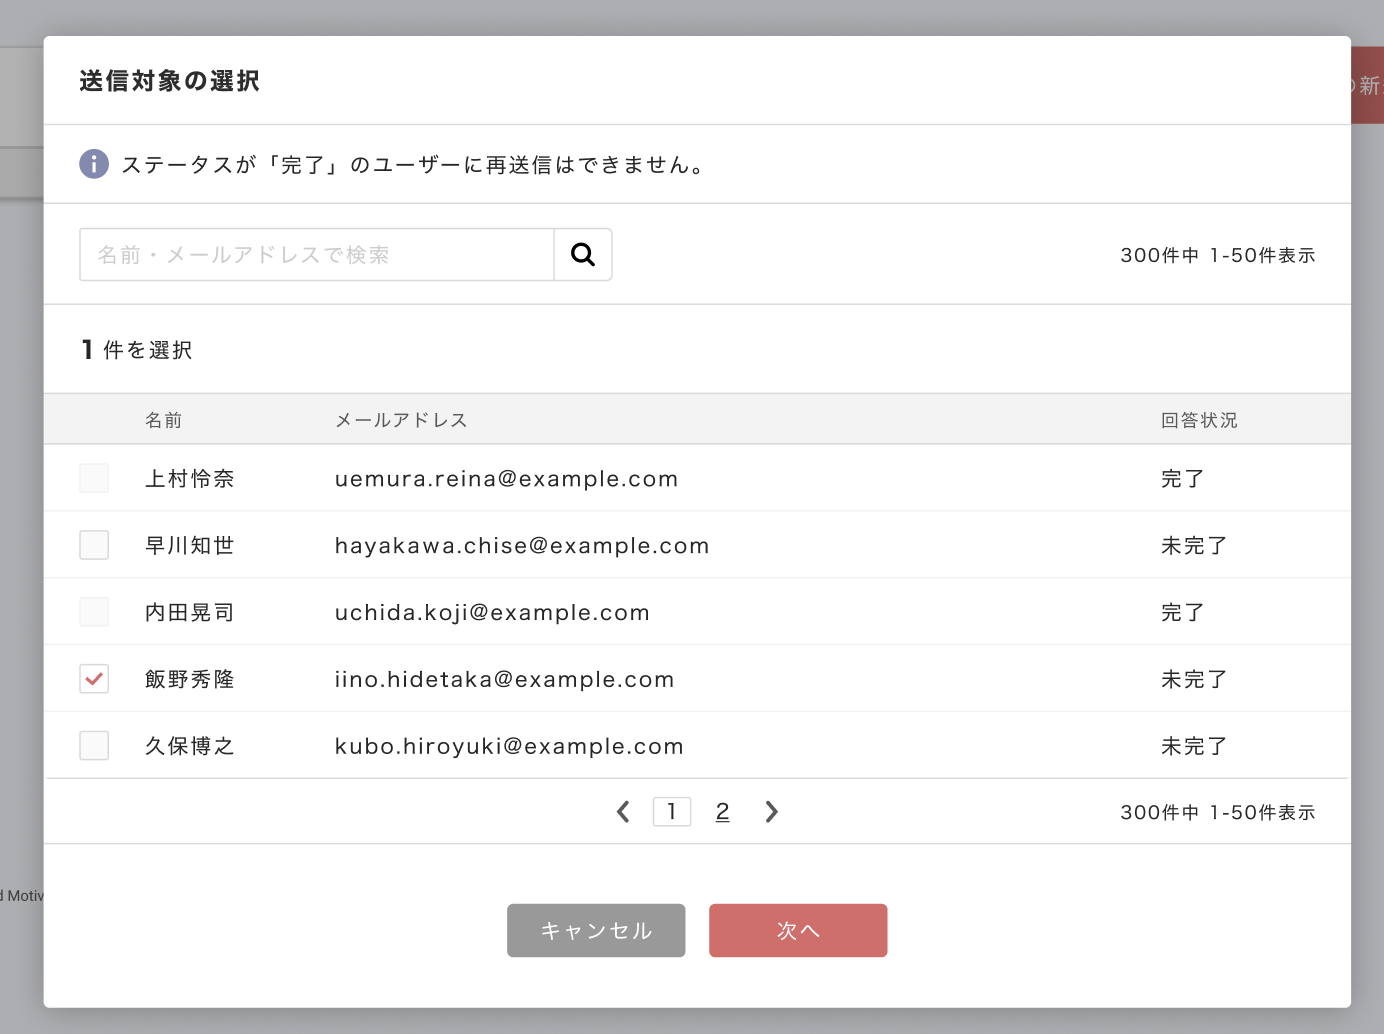This screenshot has height=1034, width=1384.
Task: Click the magnifier search icon button
Action: tap(583, 255)
